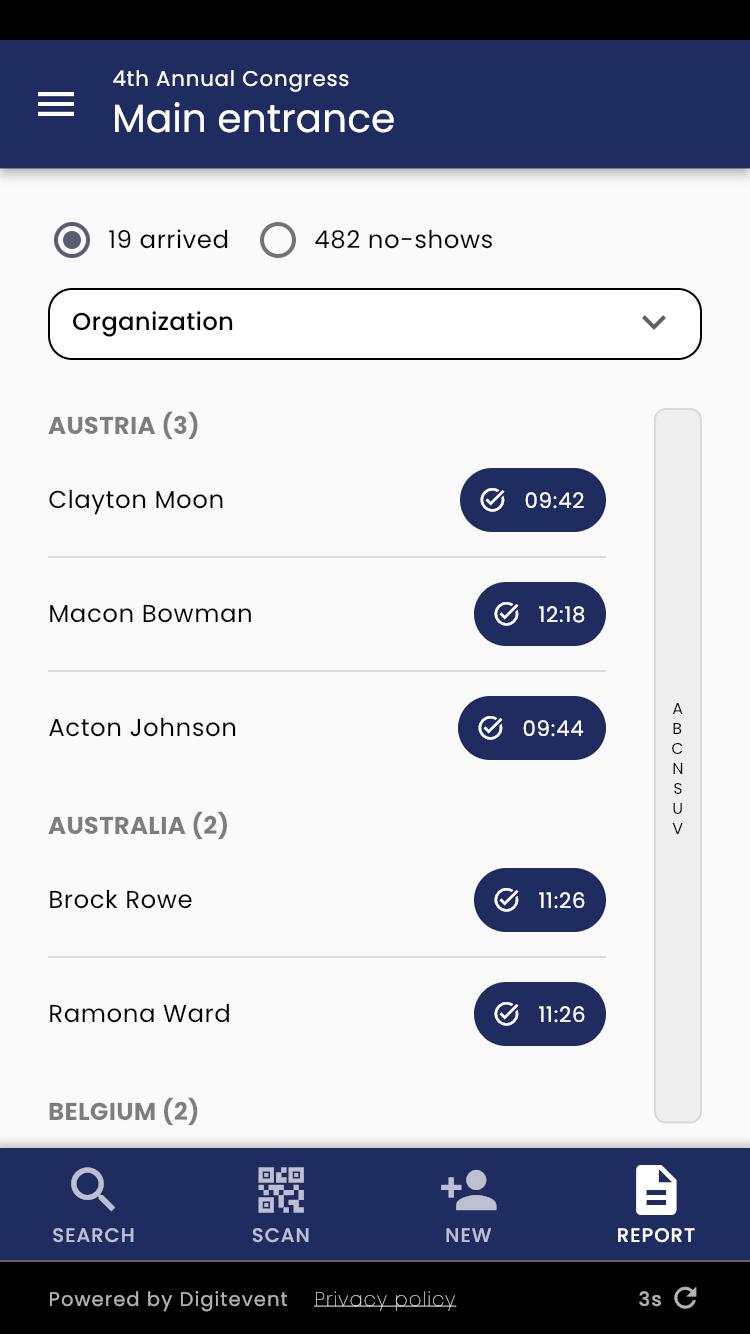Screen dimensions: 750x1334
Task: Open the hamburger menu
Action: point(56,104)
